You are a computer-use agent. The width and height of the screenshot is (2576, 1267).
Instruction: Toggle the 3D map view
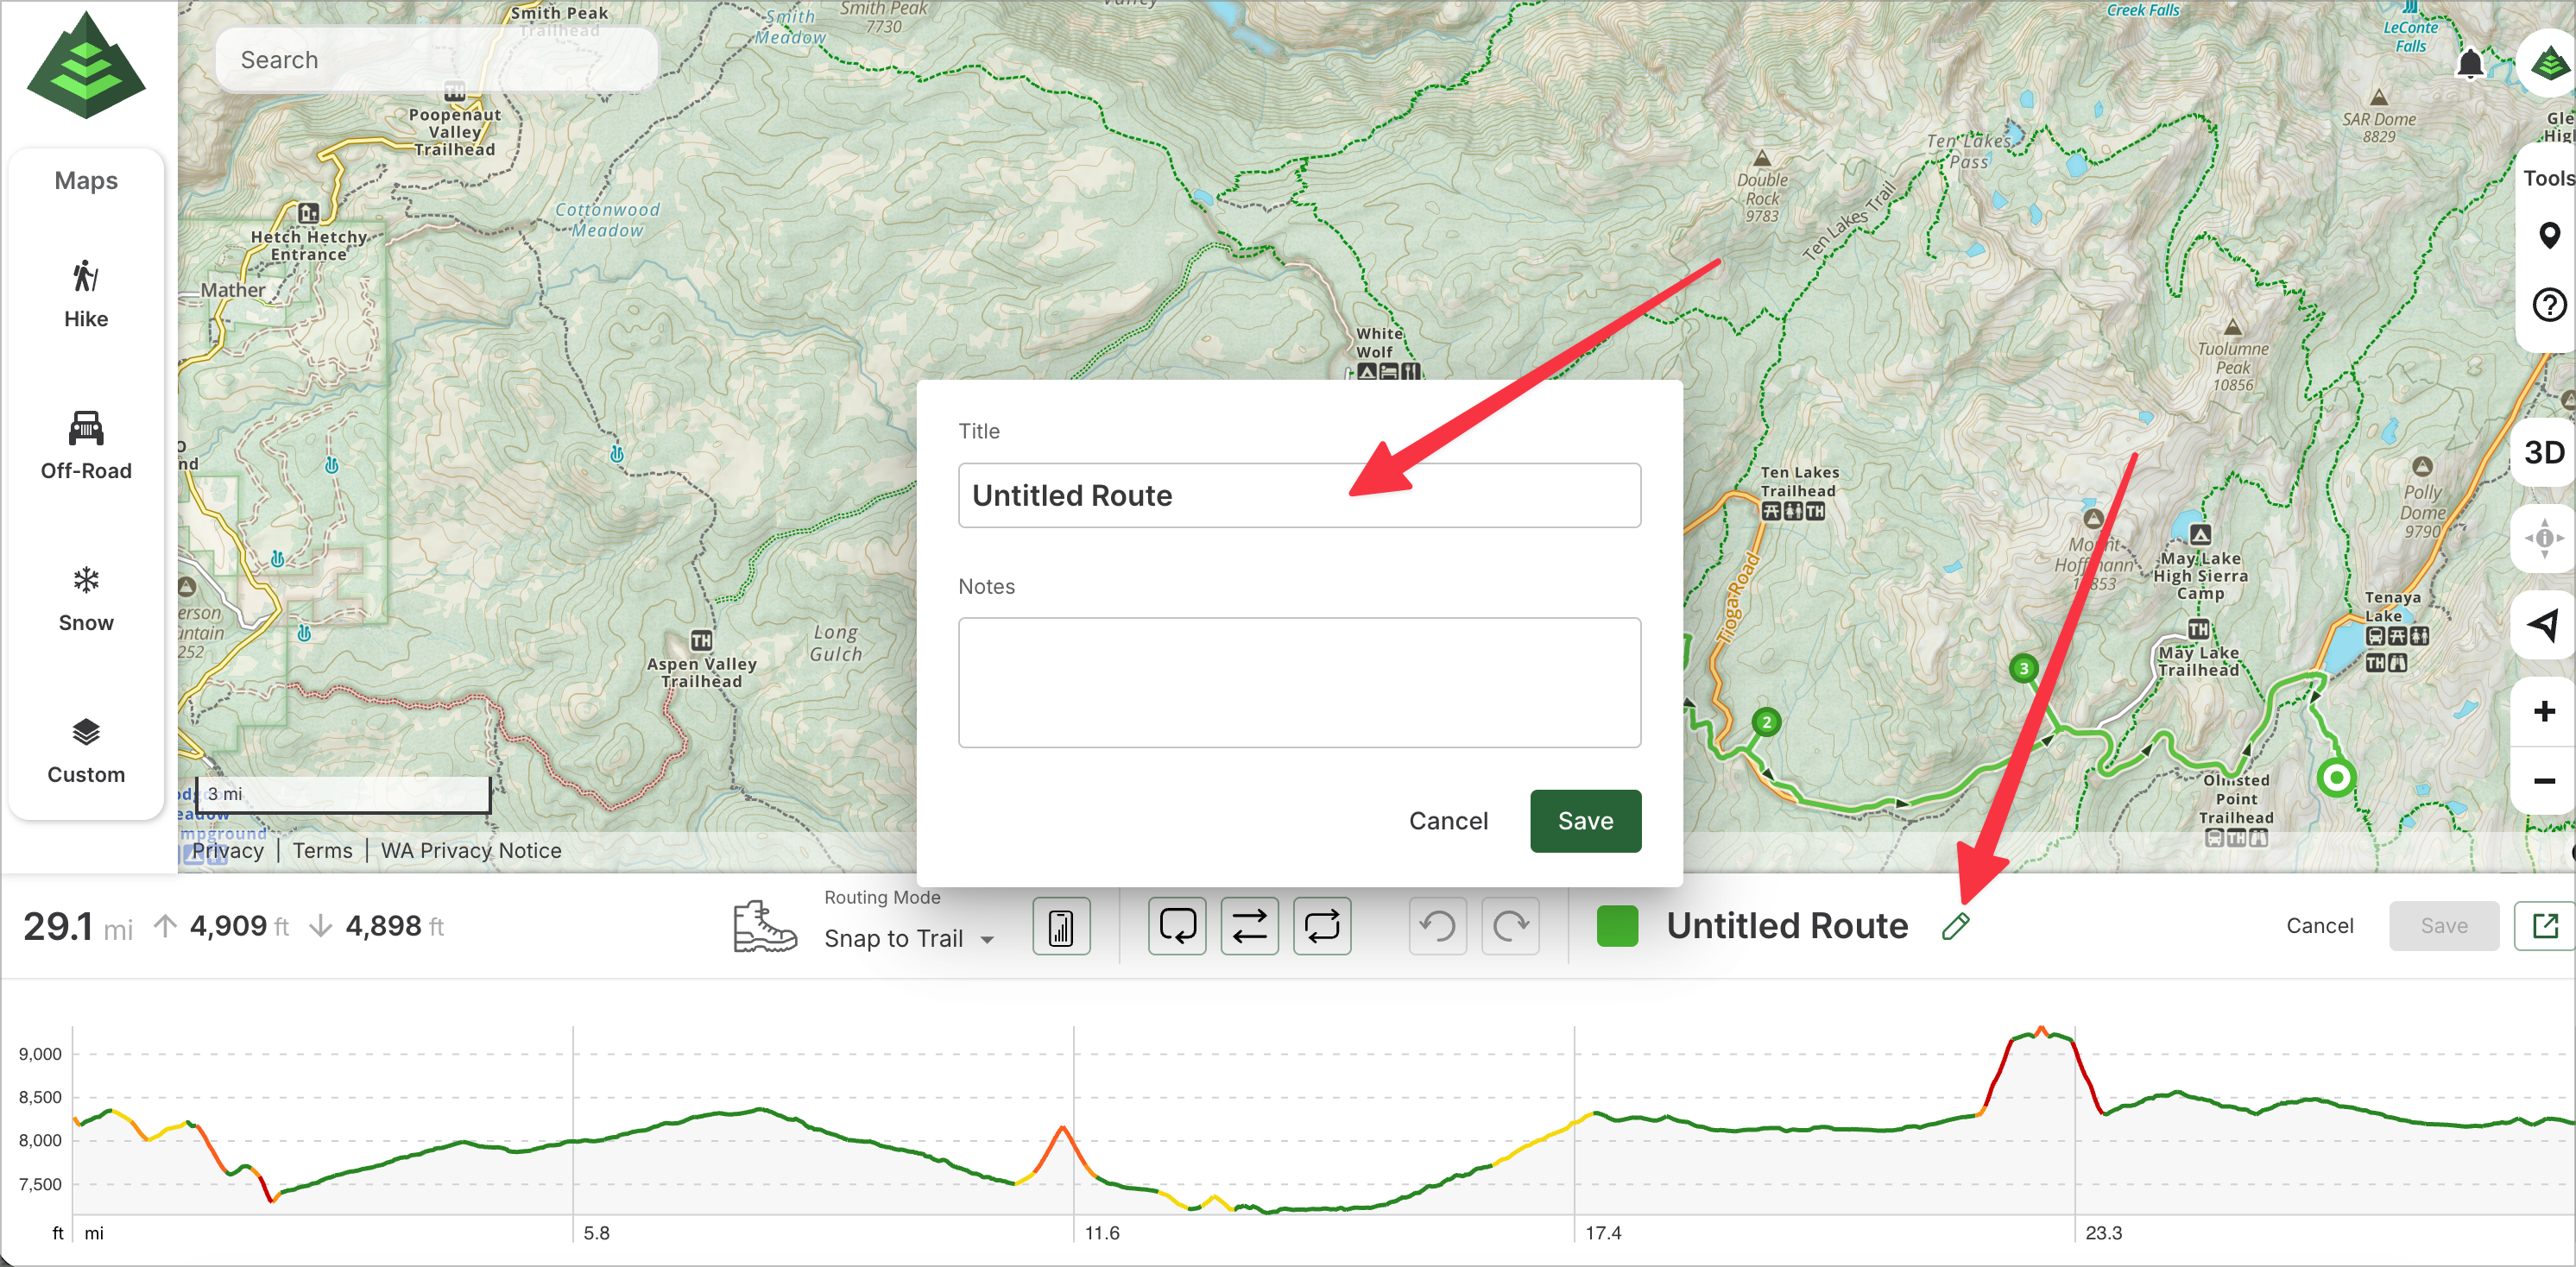[2544, 452]
